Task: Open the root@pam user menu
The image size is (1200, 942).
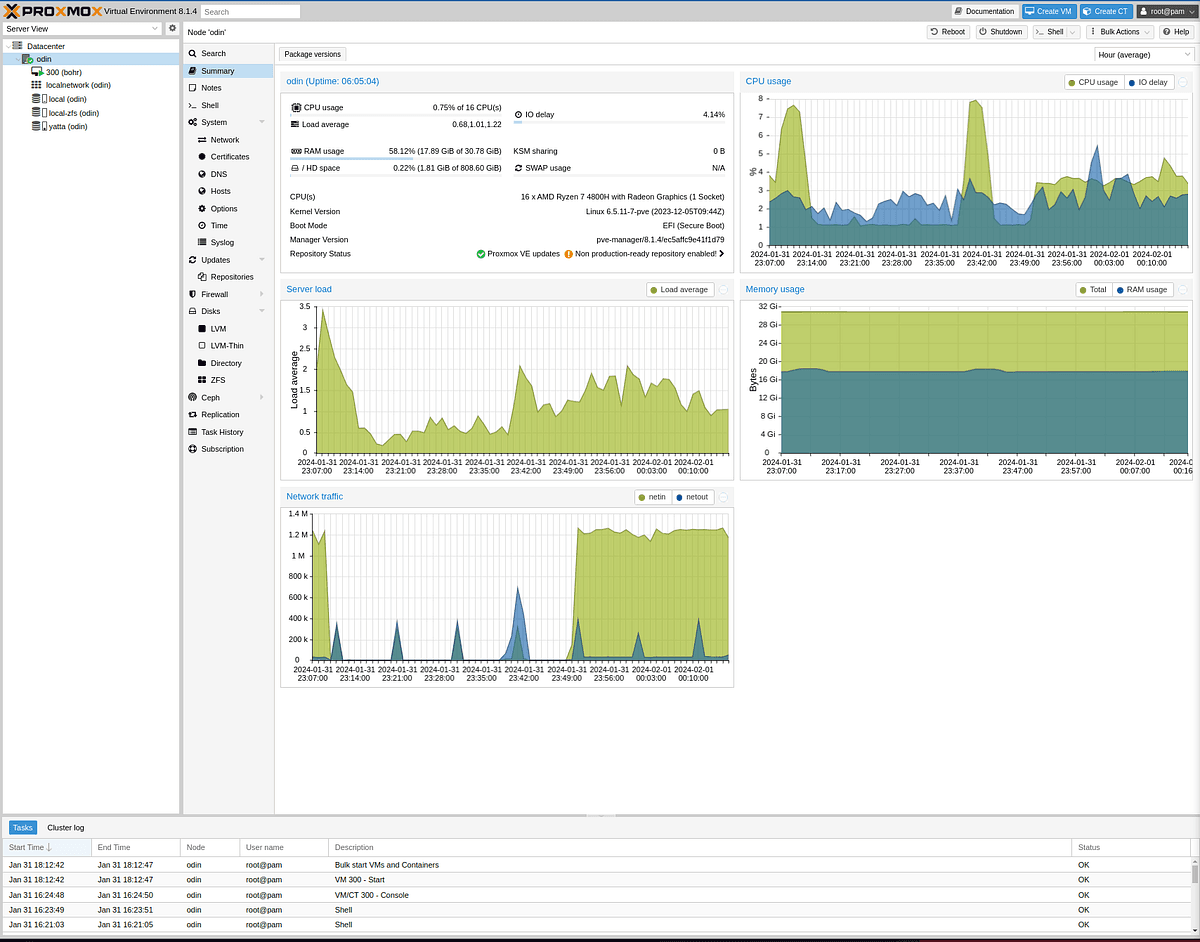Action: (x=1166, y=11)
